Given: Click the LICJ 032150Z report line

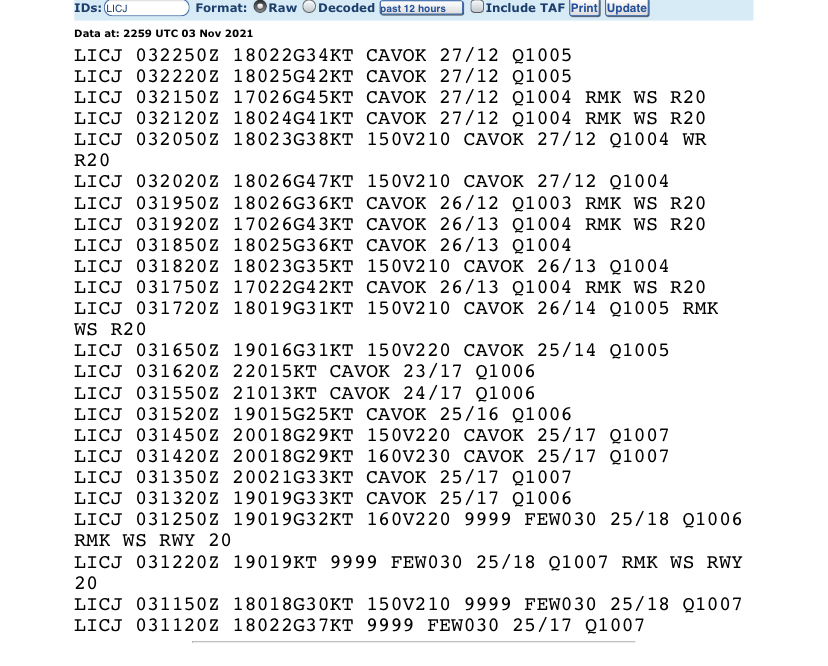Looking at the screenshot, I should [x=390, y=98].
